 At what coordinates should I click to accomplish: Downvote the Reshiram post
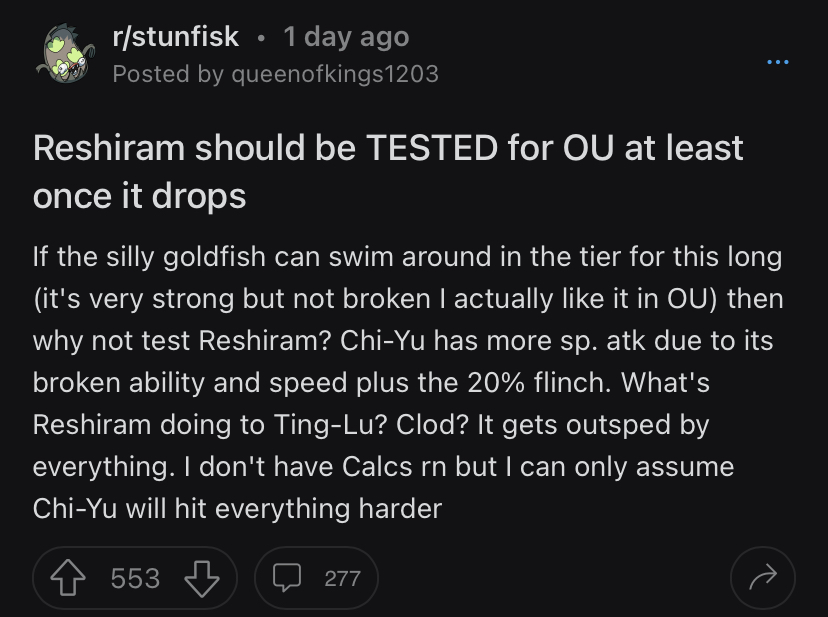click(x=204, y=577)
